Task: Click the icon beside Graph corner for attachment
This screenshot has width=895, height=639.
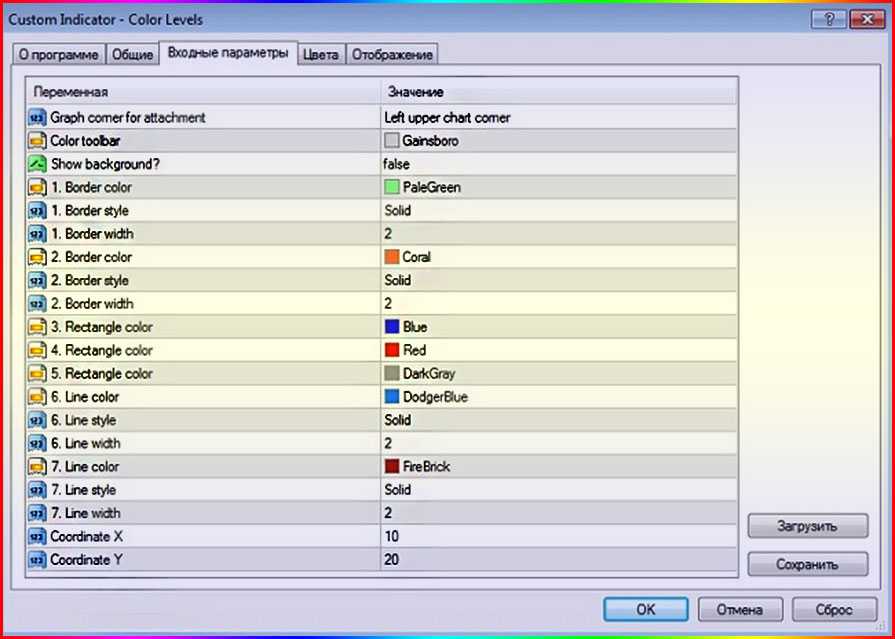Action: coord(38,118)
